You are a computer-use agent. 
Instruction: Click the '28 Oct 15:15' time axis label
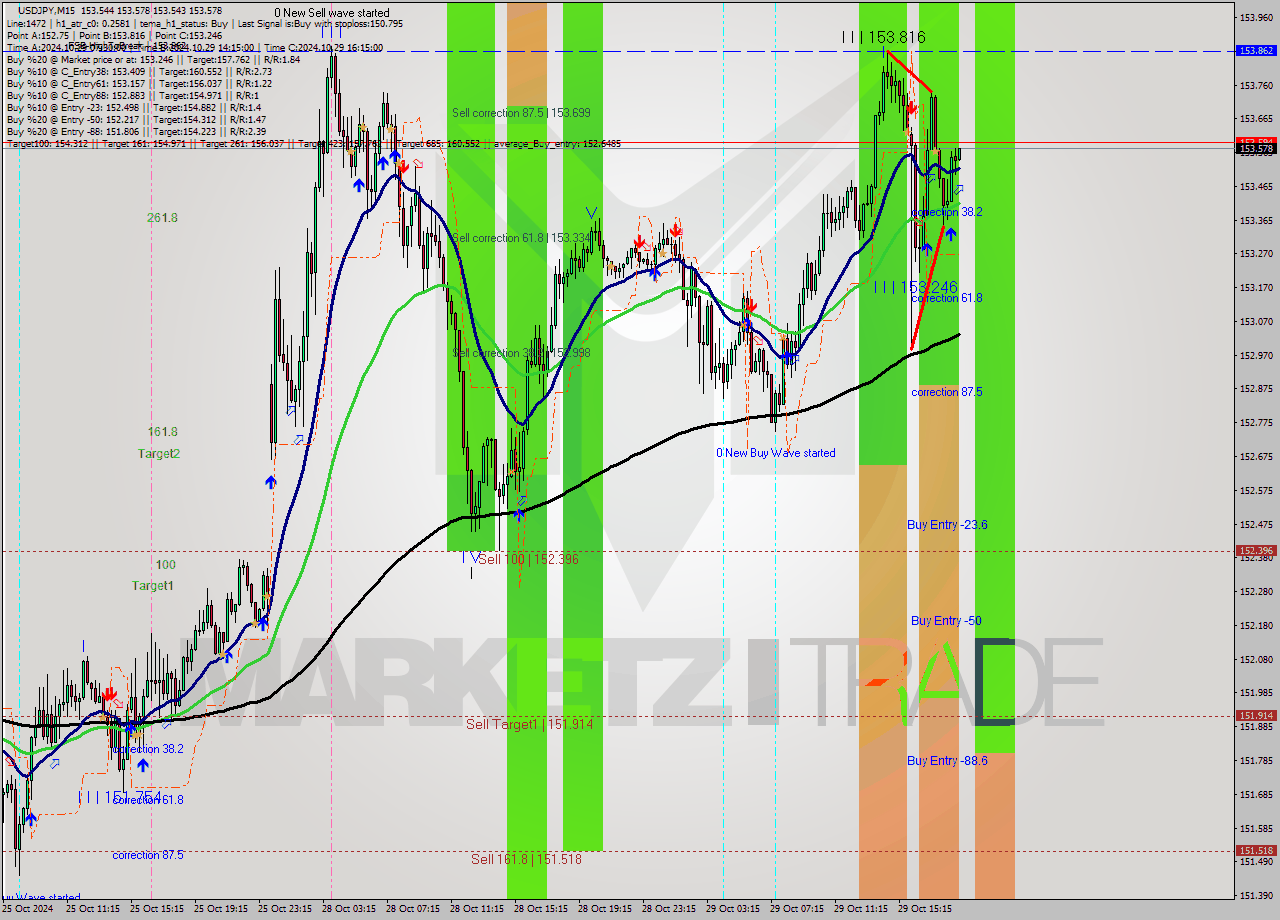[540, 909]
